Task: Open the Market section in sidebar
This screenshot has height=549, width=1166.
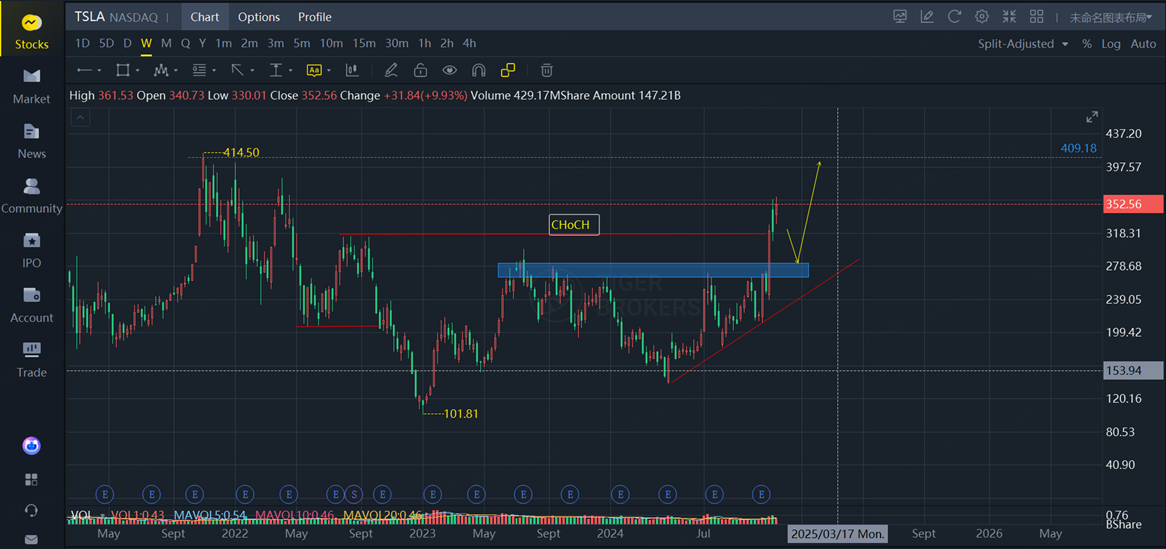Action: click(x=32, y=86)
